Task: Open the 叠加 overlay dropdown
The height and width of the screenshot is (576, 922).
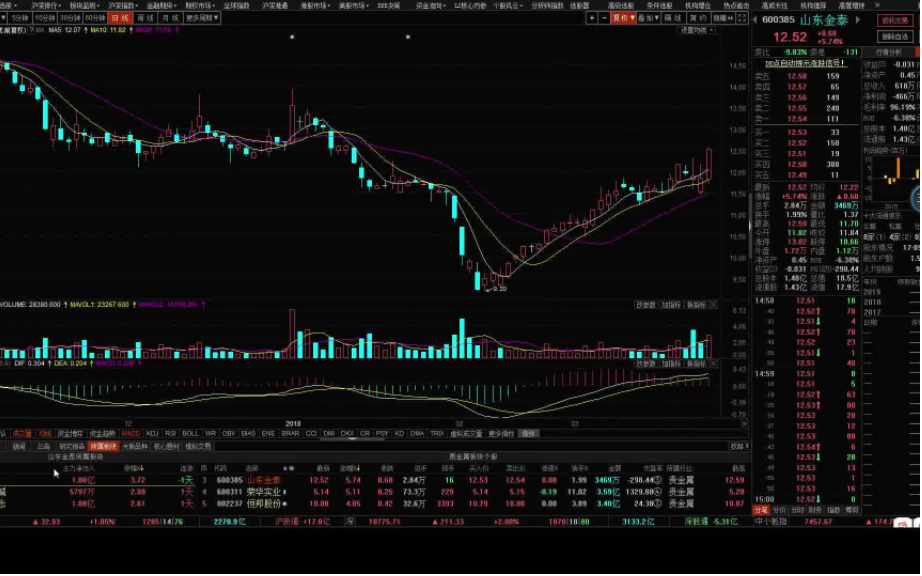Action: tap(649, 18)
